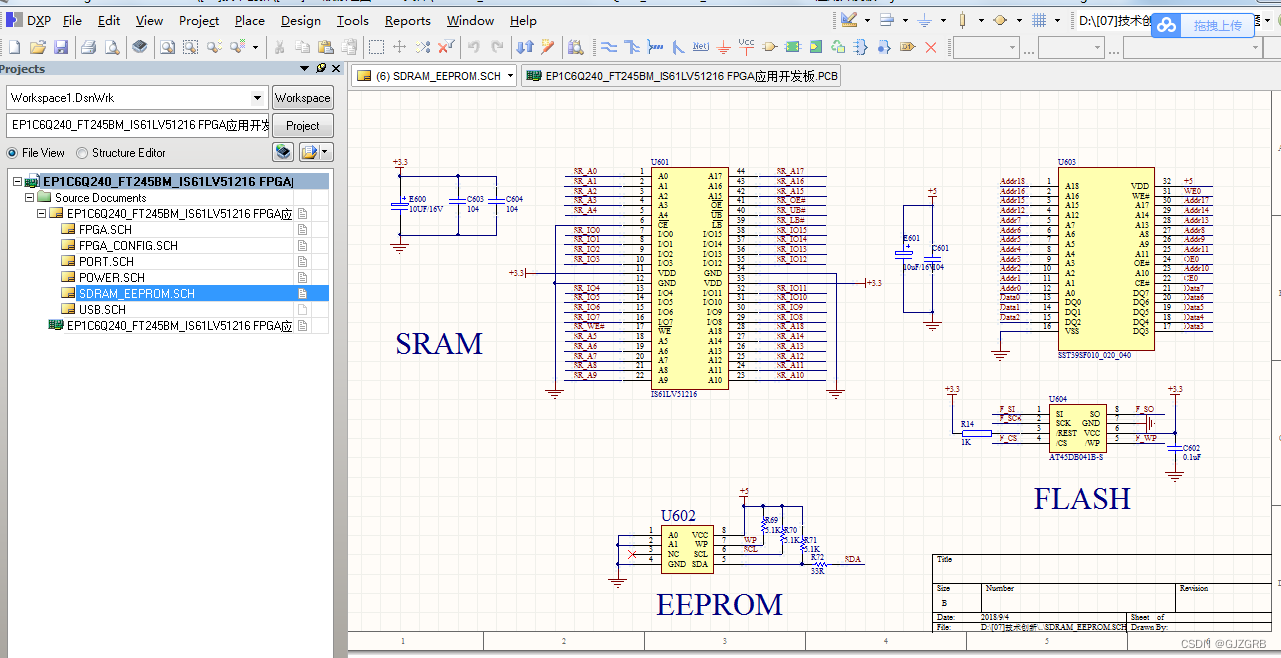Screen dimensions: 1281x658
Task: Open the Place menu
Action: click(249, 20)
